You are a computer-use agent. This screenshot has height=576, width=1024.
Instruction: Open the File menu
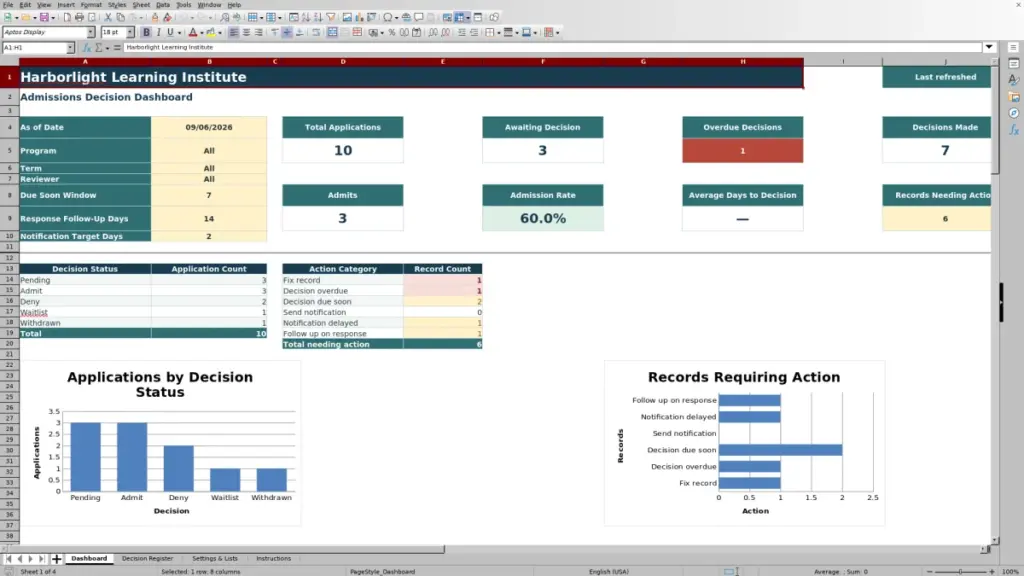8,5
